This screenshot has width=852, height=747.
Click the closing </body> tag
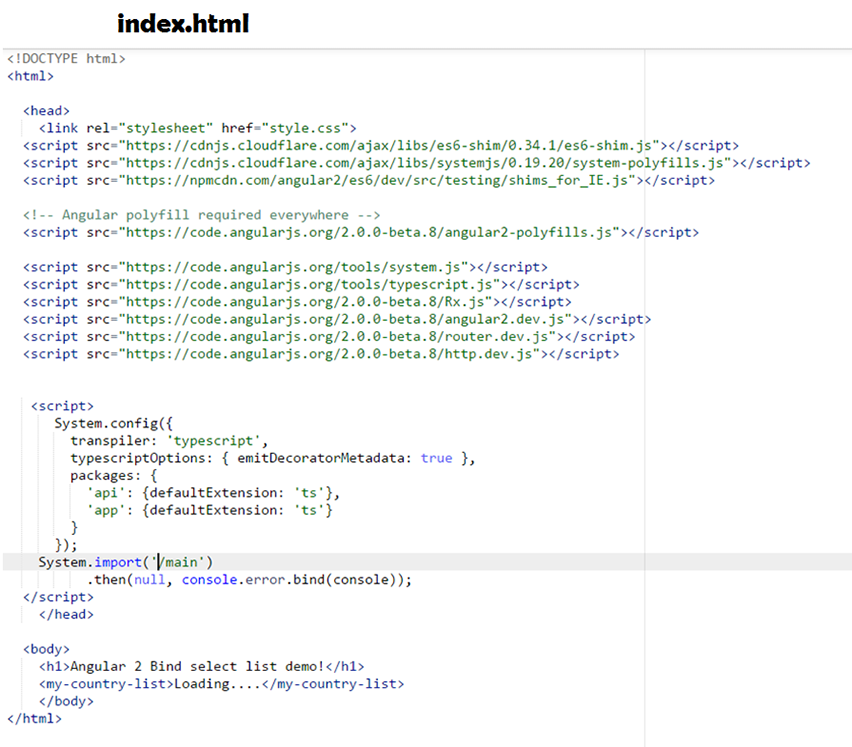coord(66,701)
